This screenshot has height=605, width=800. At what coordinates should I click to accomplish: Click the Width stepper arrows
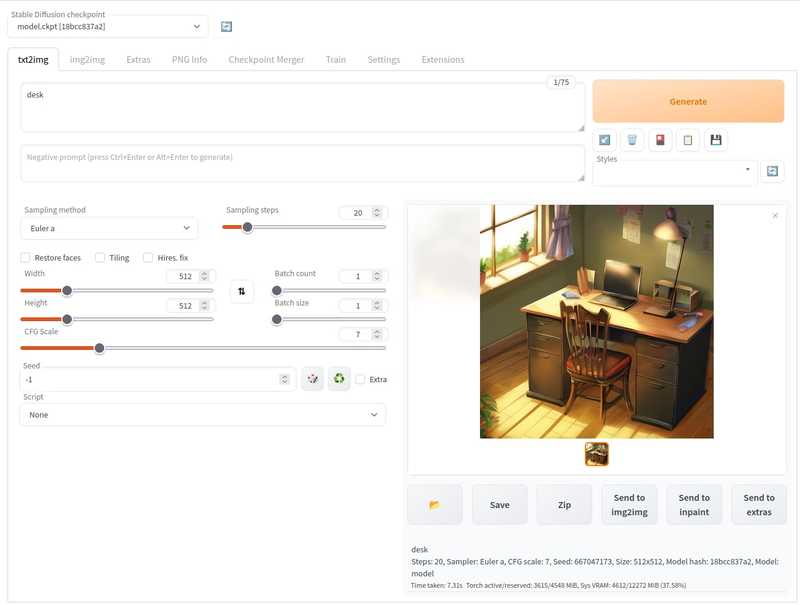pyautogui.click(x=204, y=276)
